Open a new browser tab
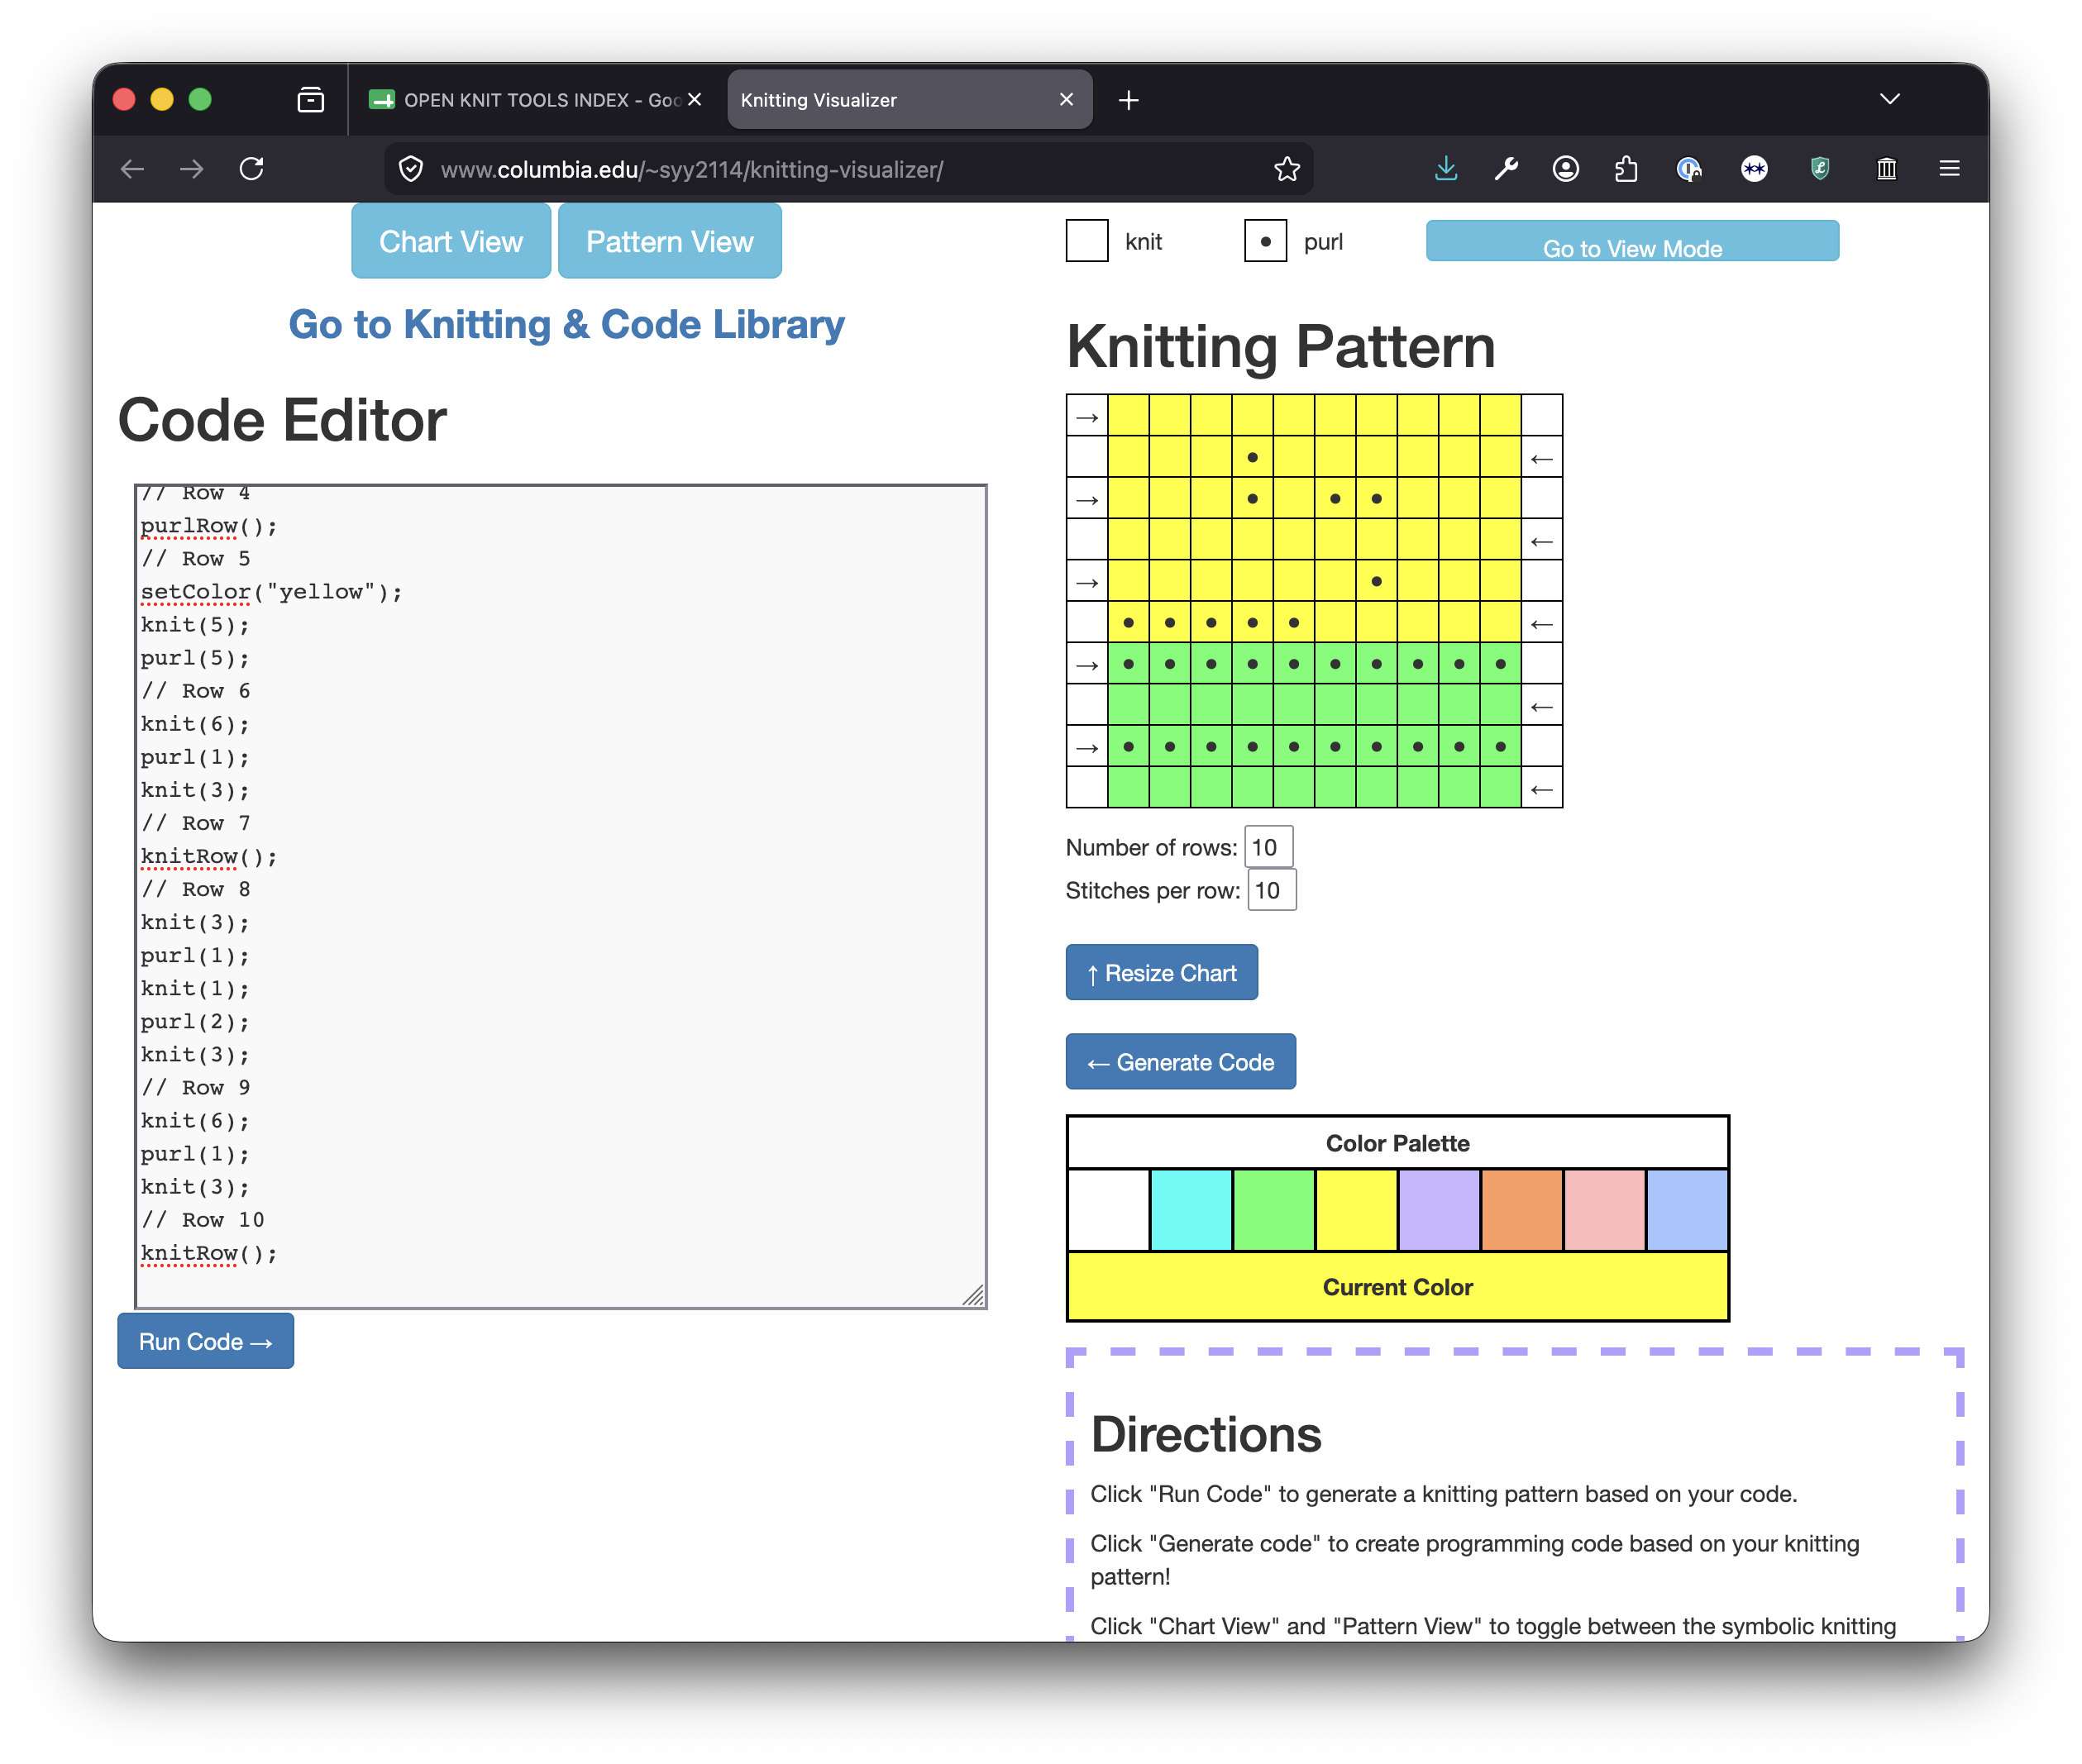This screenshot has width=2082, height=1764. click(1128, 100)
